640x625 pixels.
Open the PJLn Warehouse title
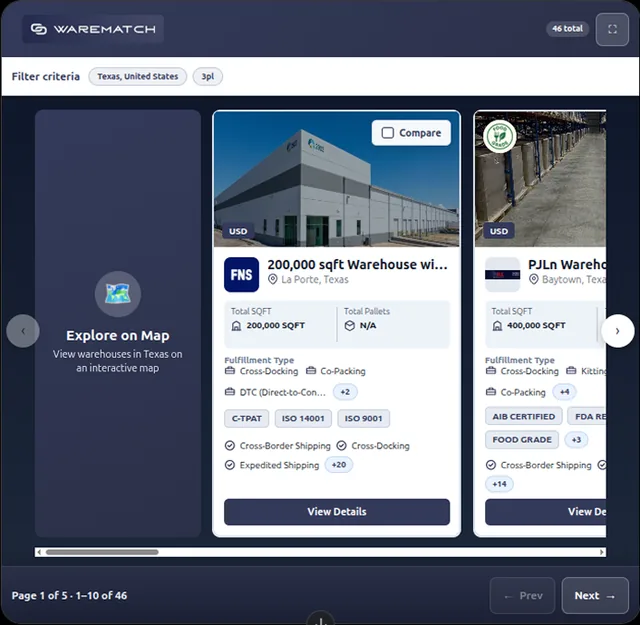567,265
